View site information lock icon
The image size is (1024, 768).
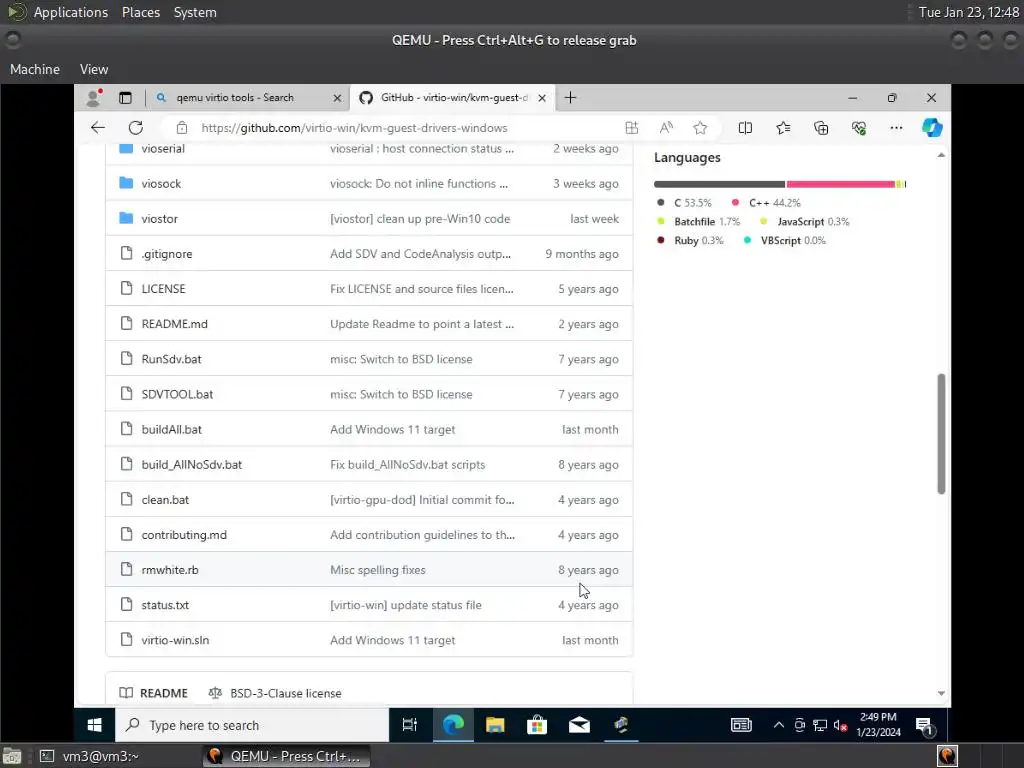182,128
